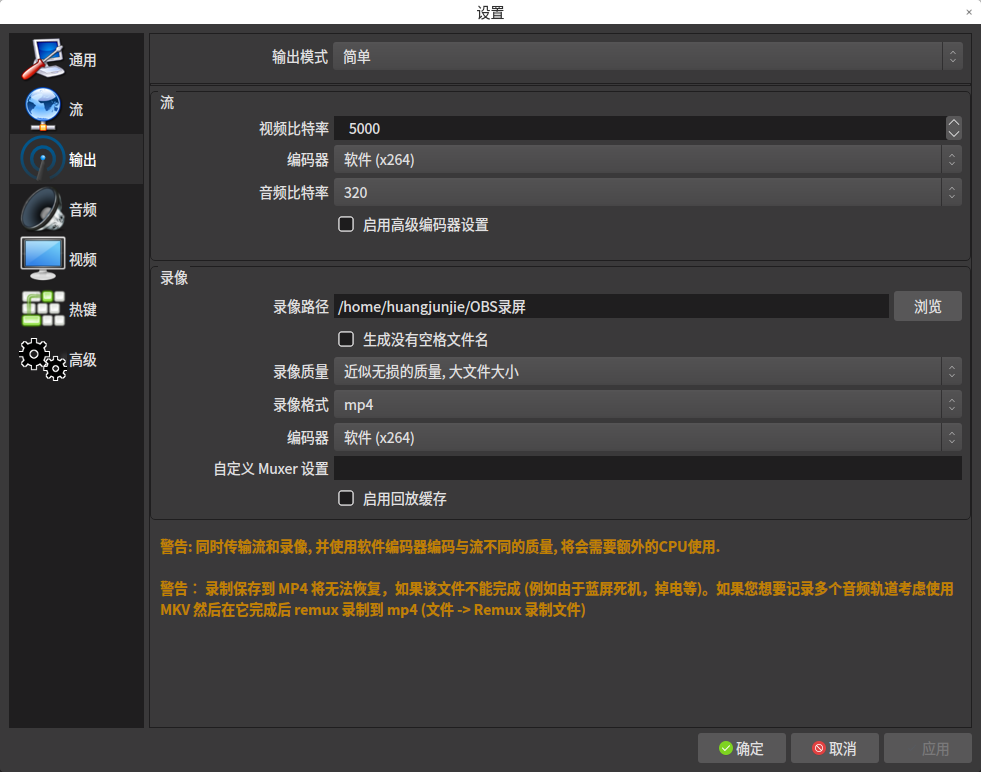The width and height of the screenshot is (981, 772).
Task: Enable 启用高级编码器设置
Action: pos(346,224)
